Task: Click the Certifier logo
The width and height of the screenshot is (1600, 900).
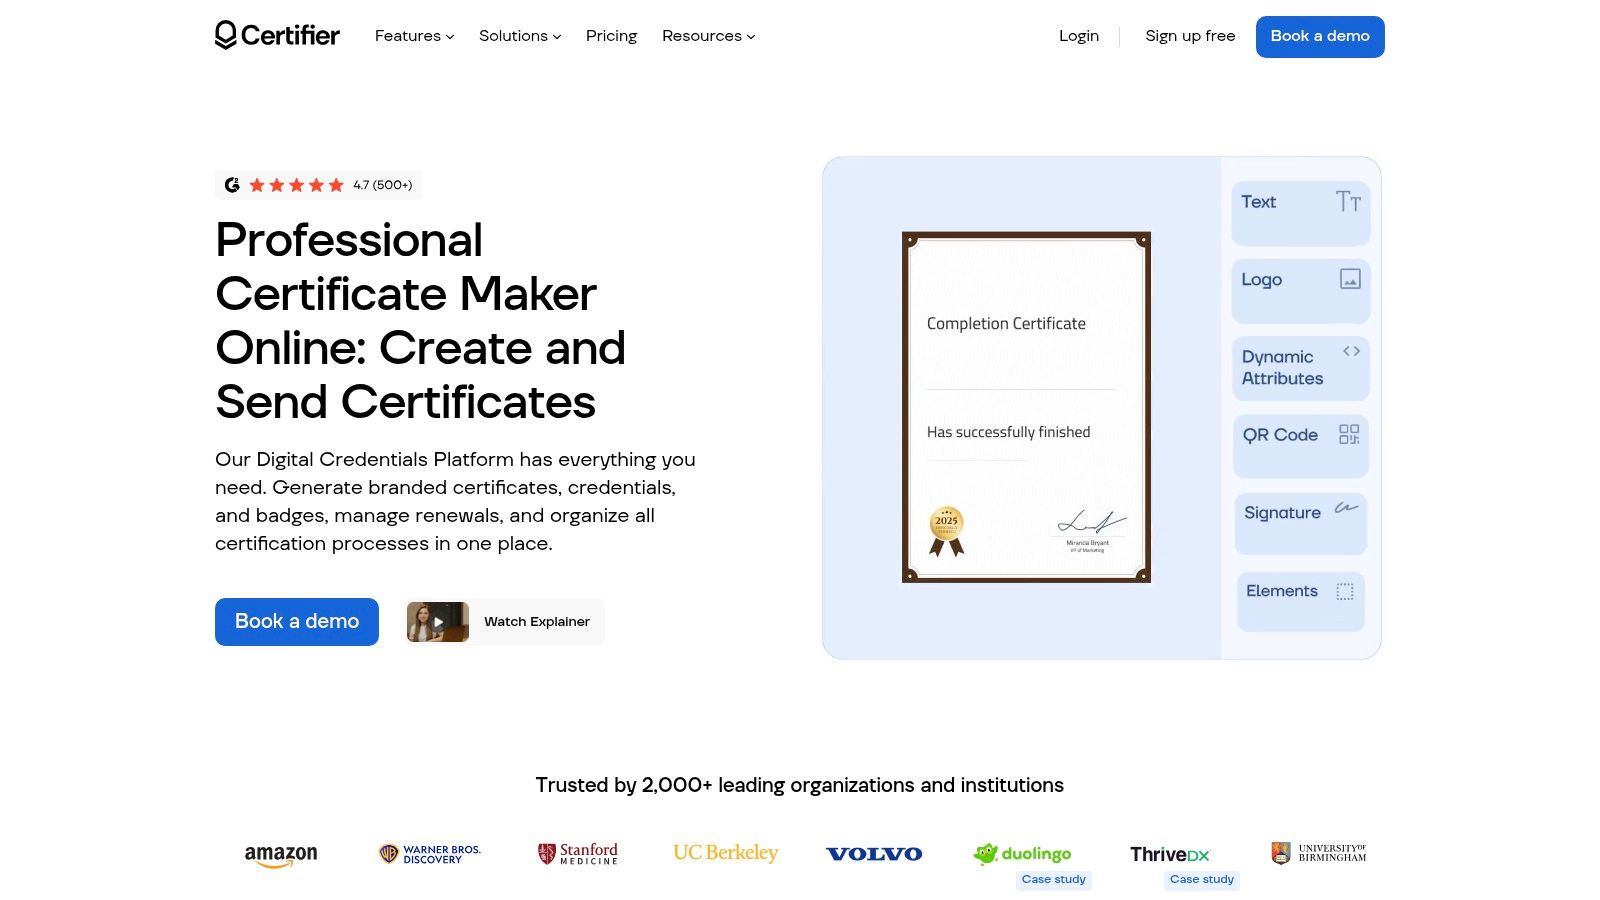Action: click(277, 35)
